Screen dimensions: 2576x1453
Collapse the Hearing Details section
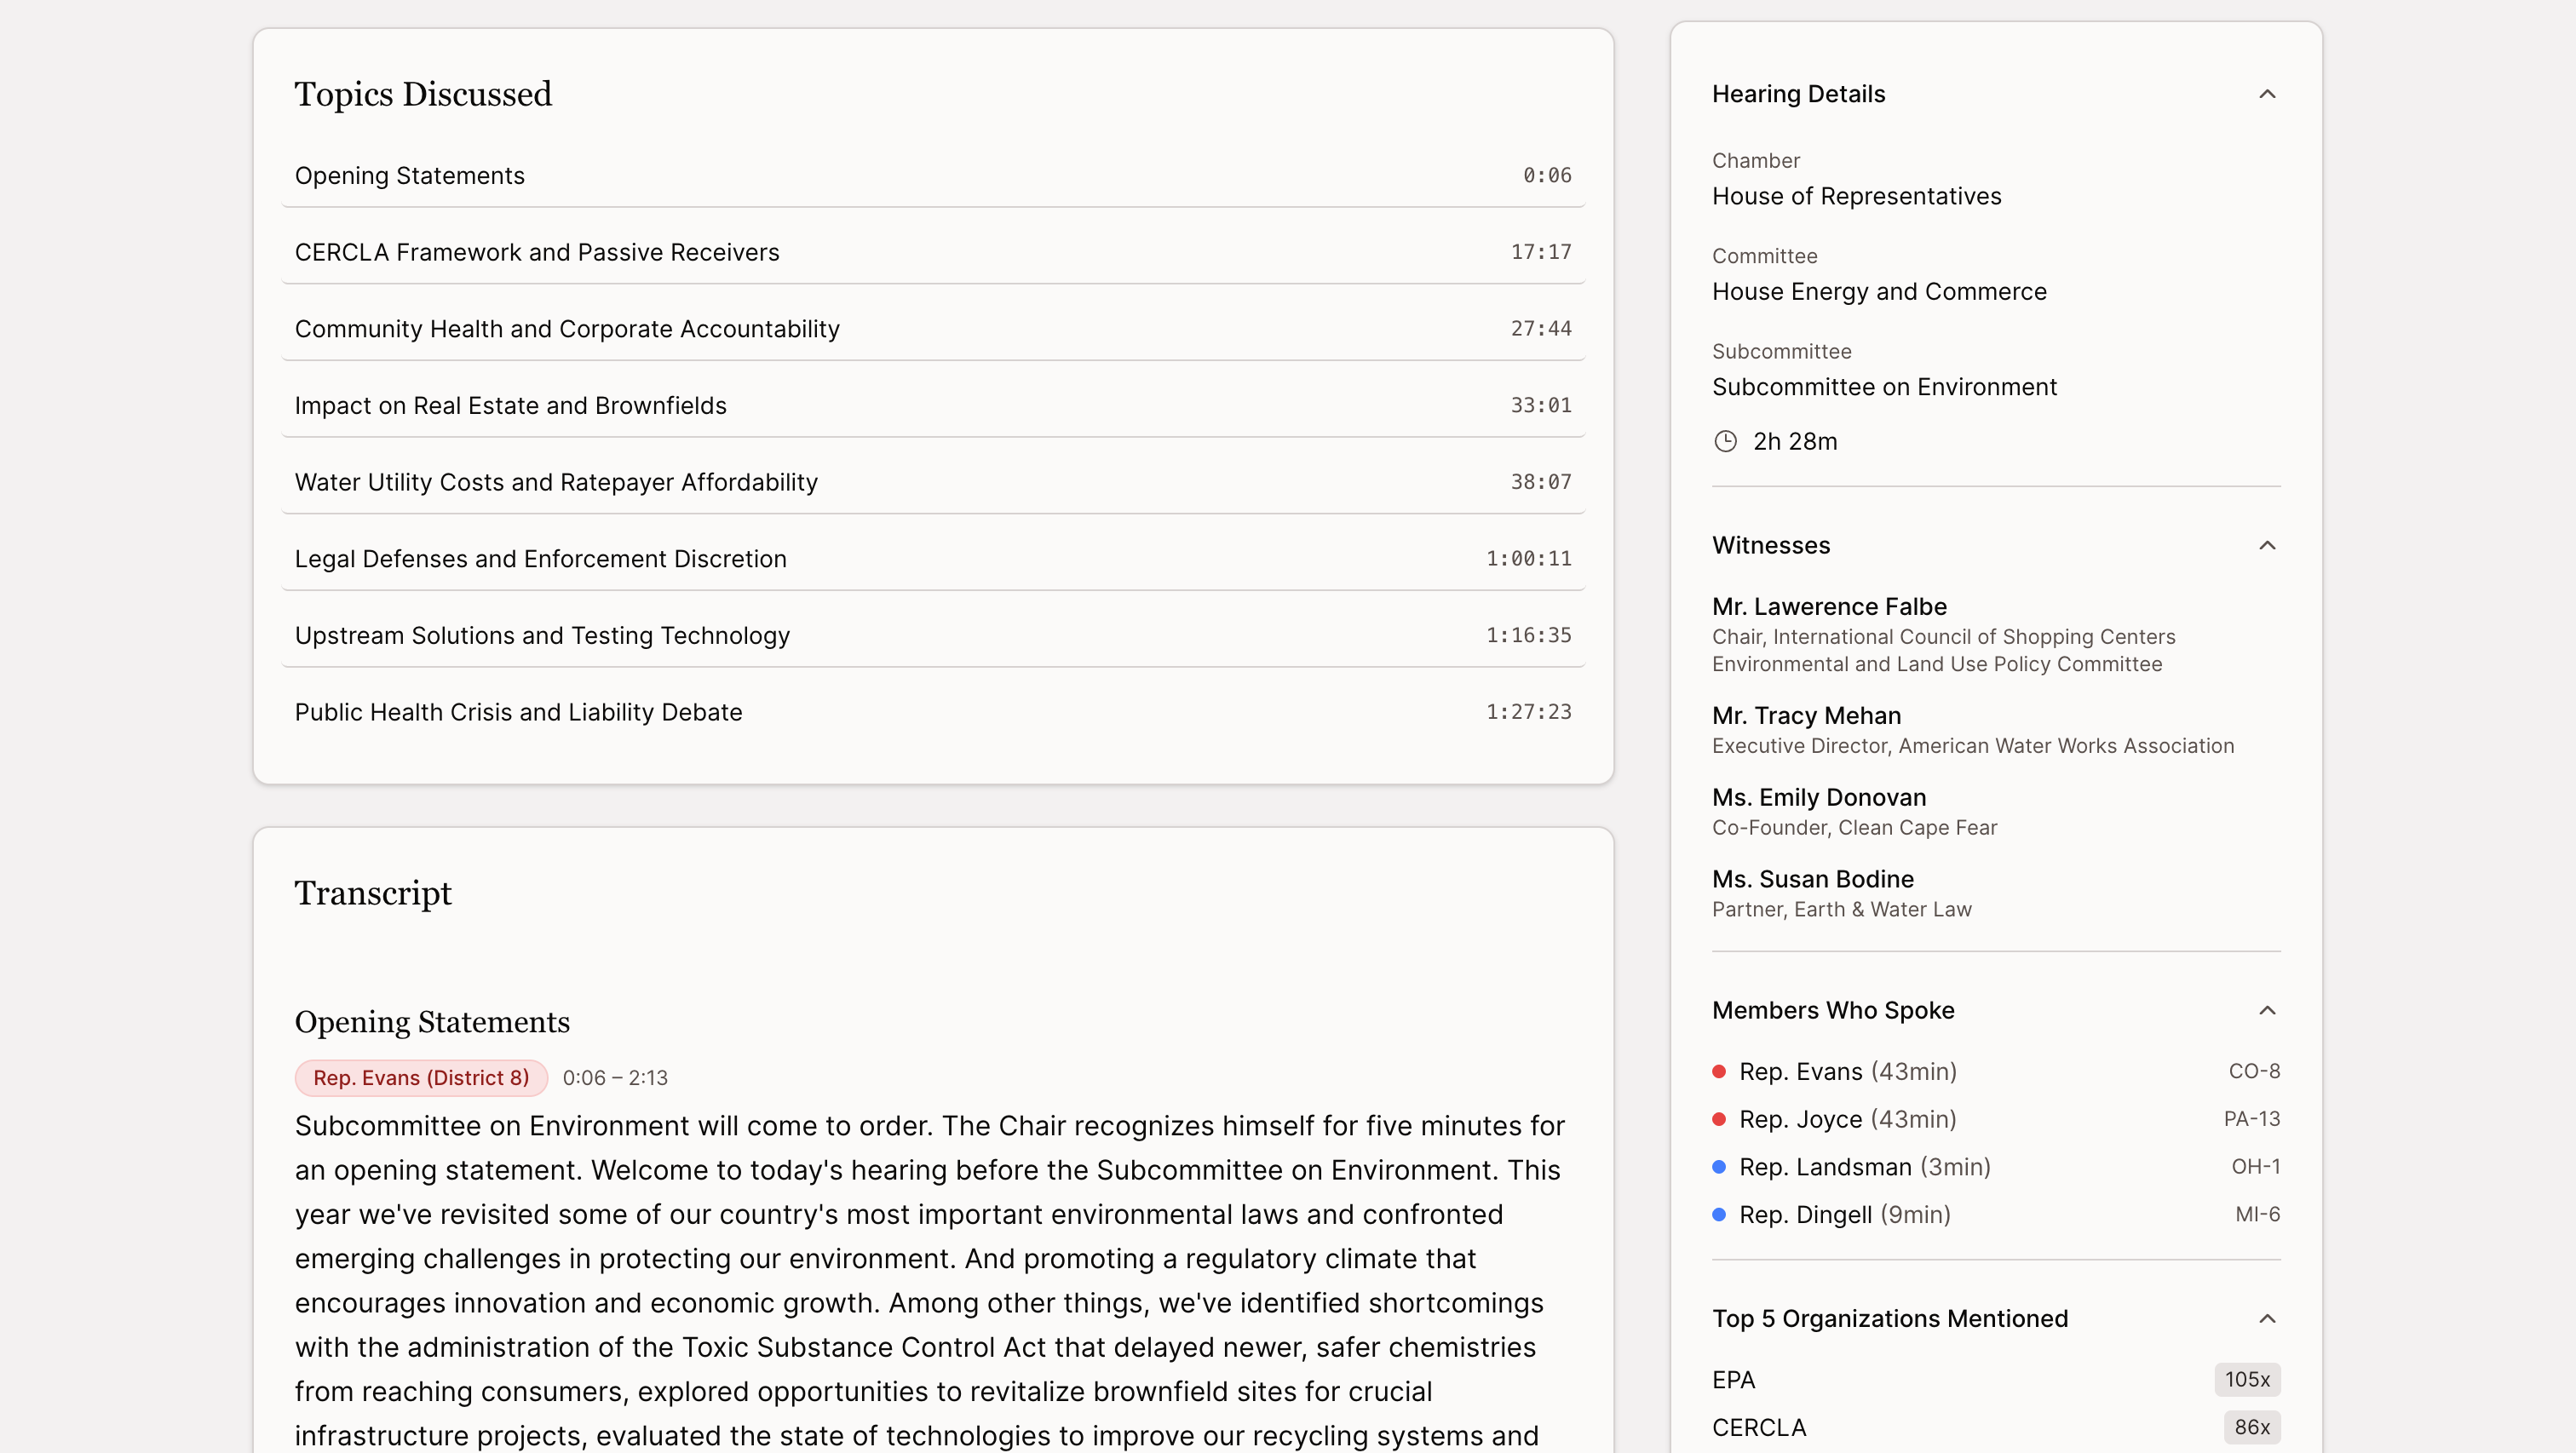[2266, 94]
